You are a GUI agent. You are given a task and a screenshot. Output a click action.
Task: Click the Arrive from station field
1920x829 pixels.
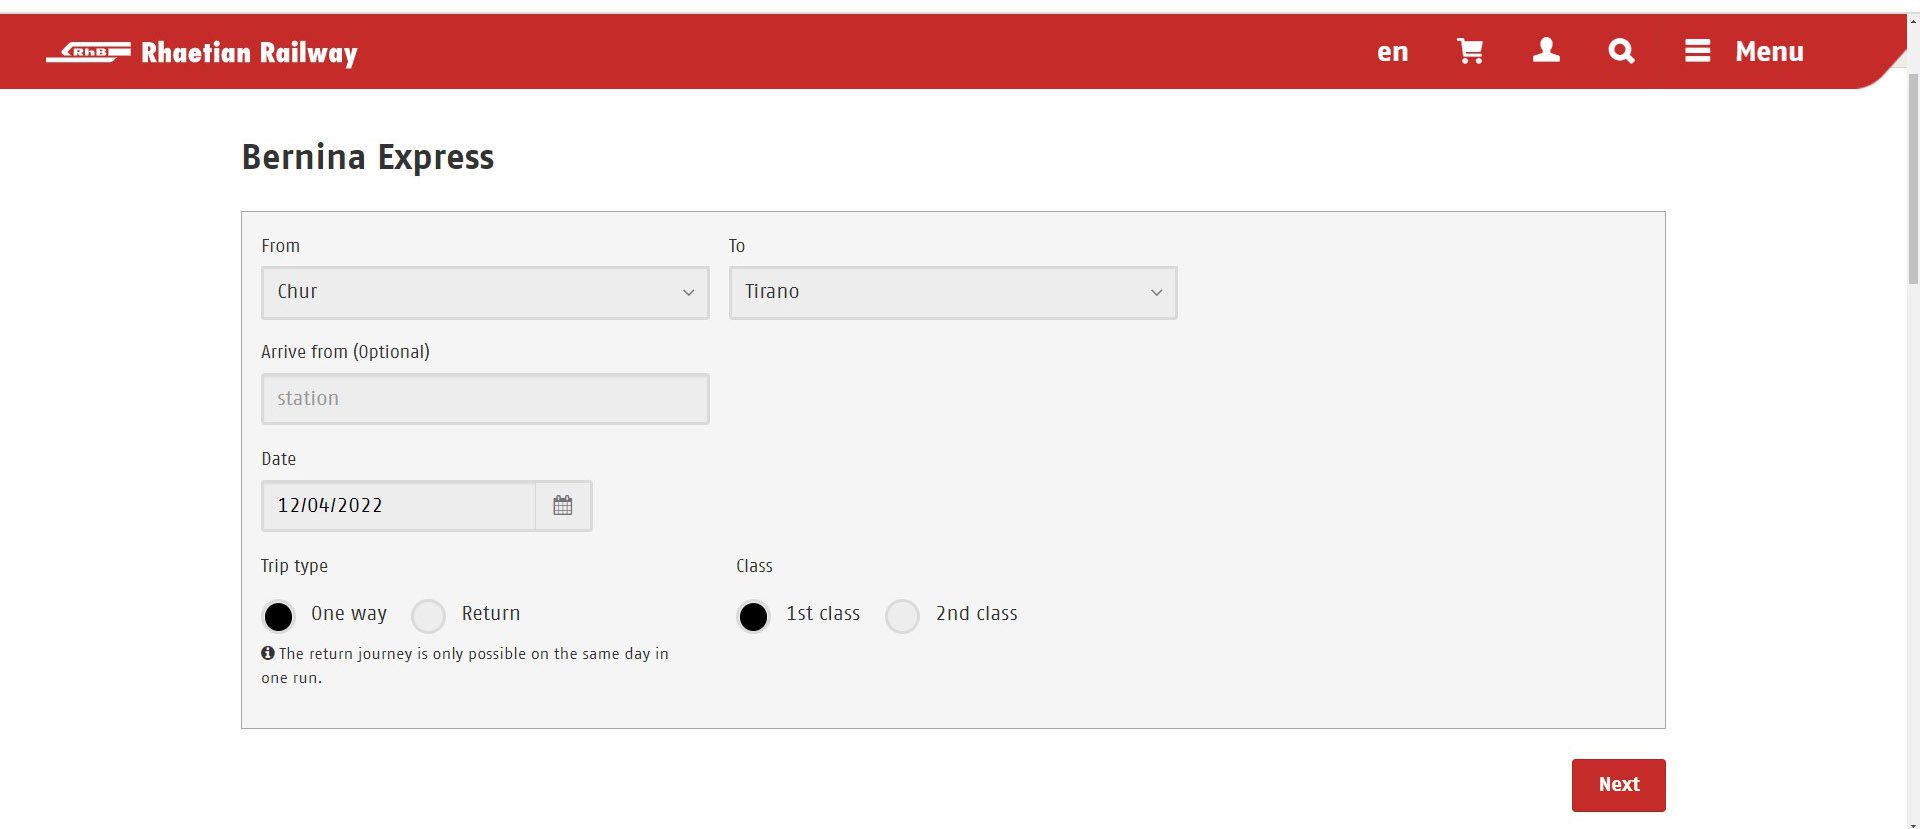(485, 399)
